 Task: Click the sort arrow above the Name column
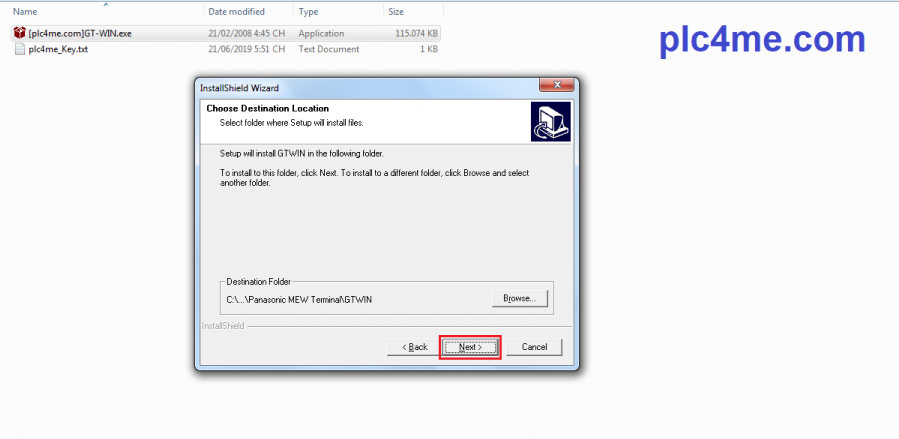click(105, 5)
